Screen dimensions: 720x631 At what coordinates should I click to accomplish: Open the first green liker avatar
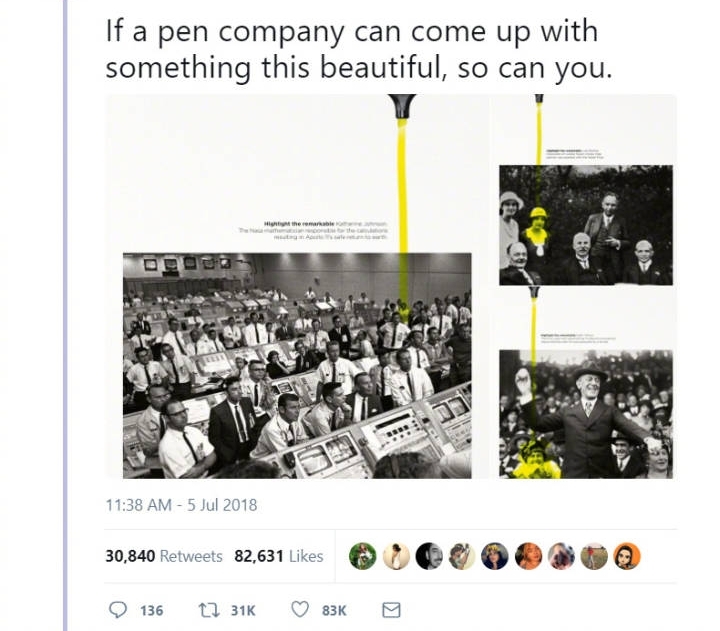click(363, 556)
